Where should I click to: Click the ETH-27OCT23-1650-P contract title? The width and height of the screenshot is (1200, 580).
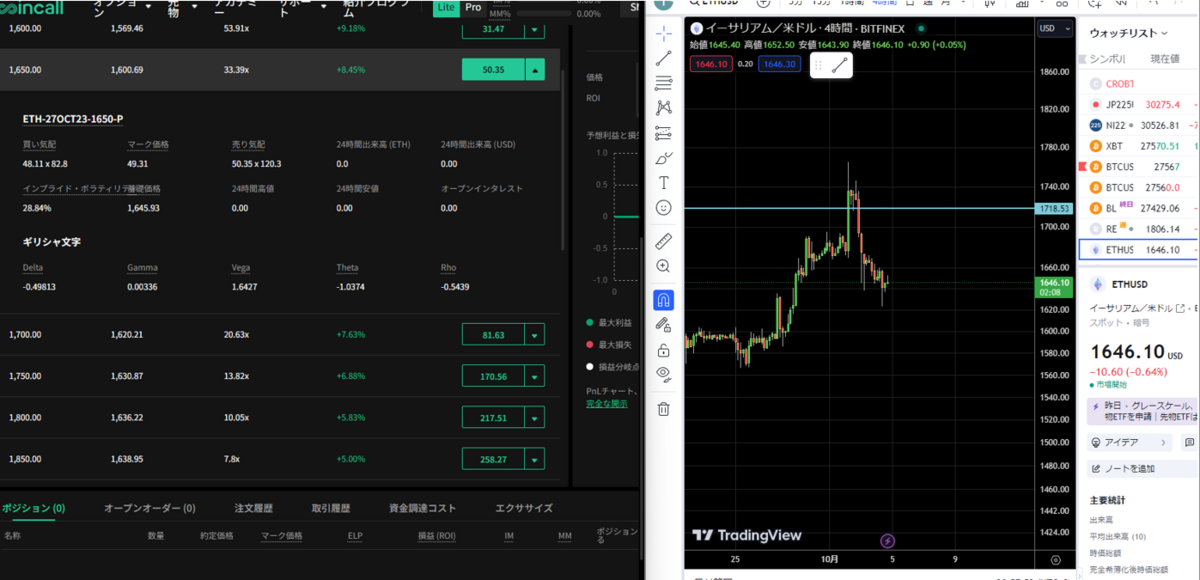pyautogui.click(x=73, y=119)
